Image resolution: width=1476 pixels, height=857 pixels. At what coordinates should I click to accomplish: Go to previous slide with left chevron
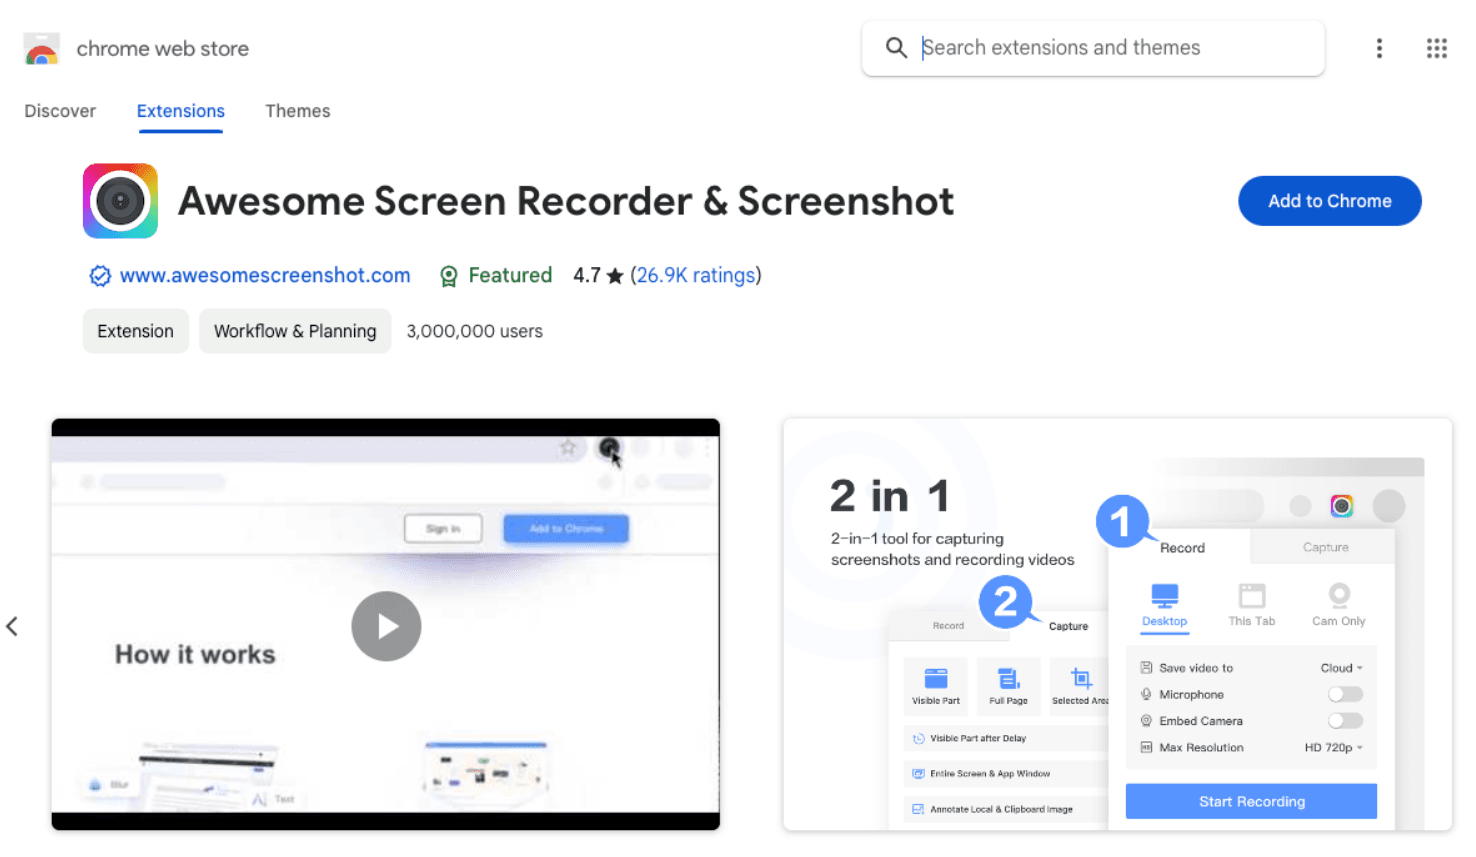12,627
